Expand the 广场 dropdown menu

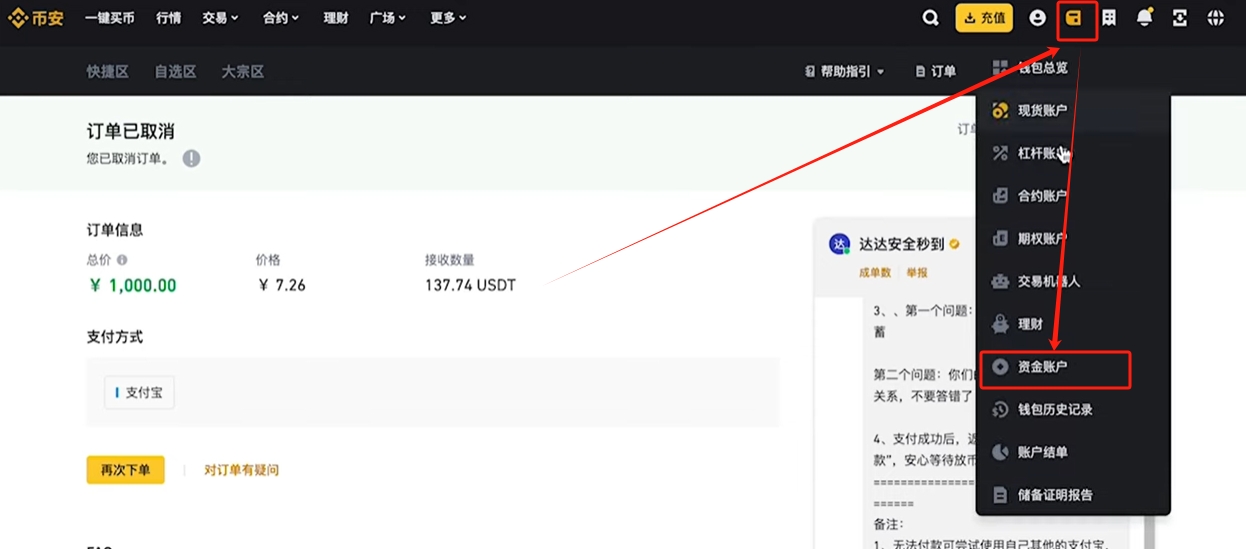tap(387, 18)
